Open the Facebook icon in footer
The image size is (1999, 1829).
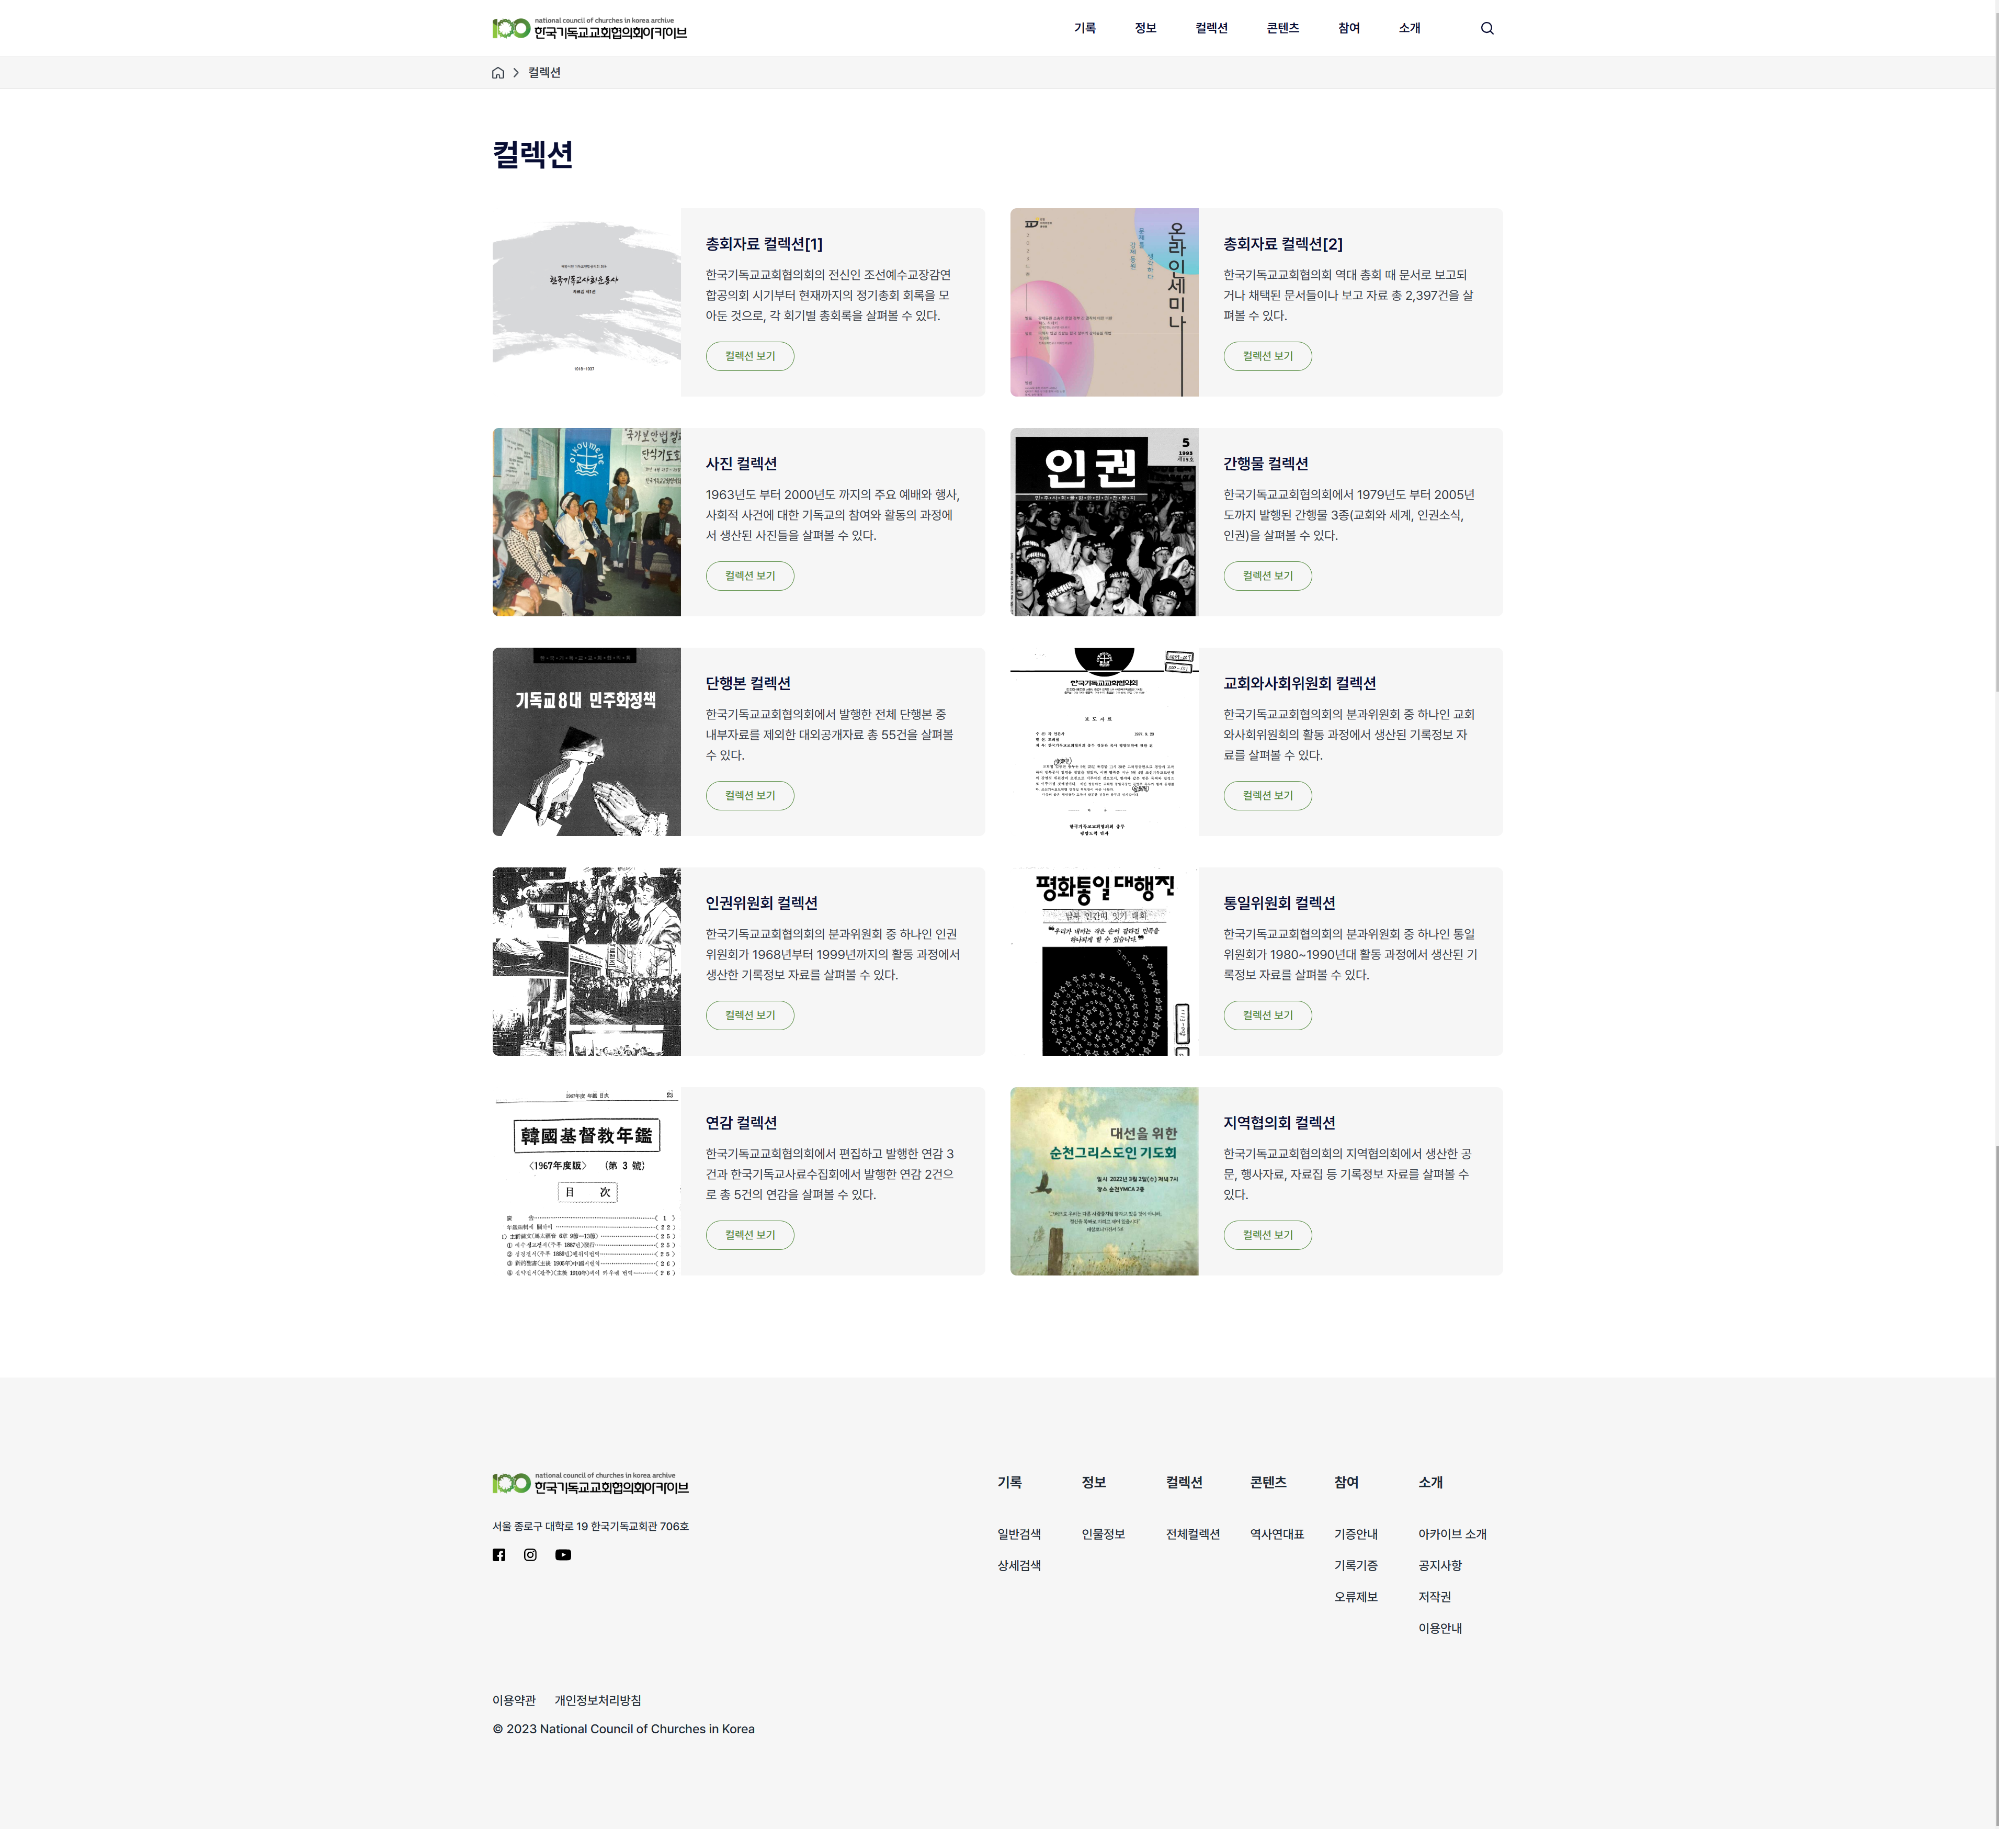pos(499,1555)
